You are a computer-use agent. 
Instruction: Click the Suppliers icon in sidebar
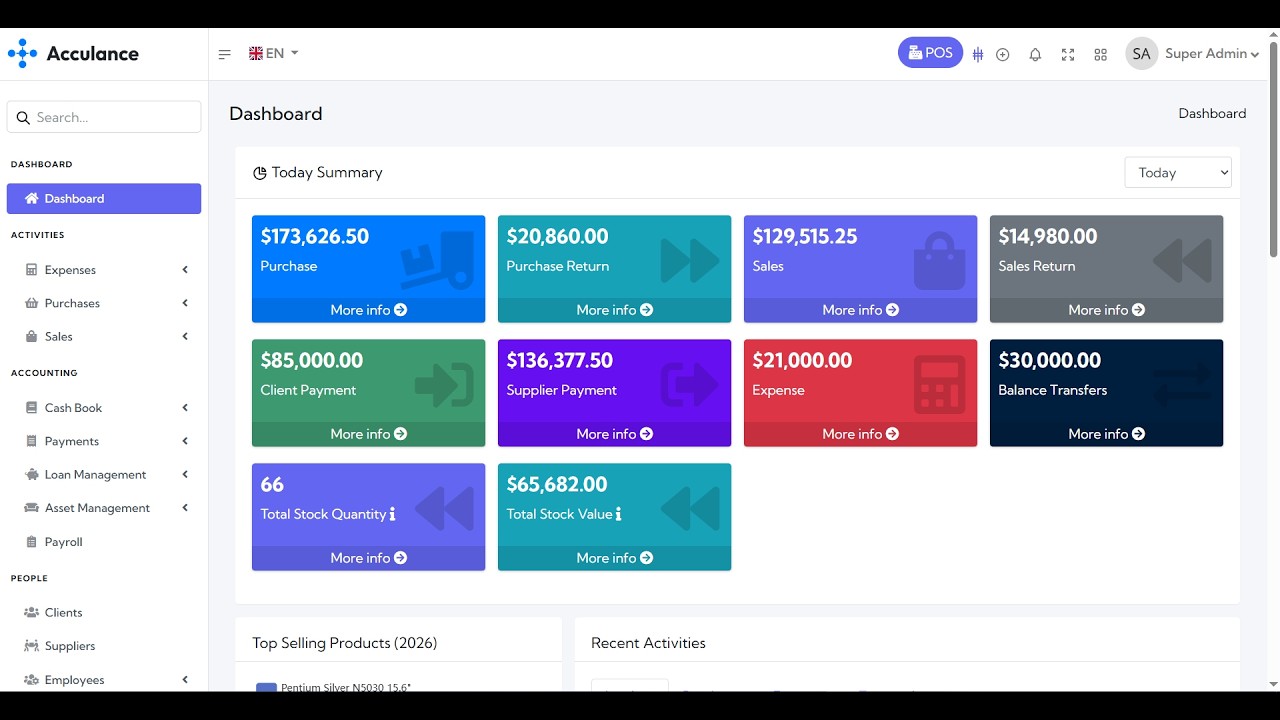click(31, 646)
